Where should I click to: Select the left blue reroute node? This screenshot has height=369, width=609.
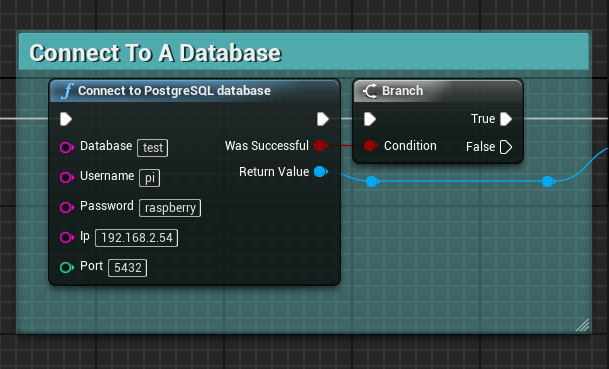372,181
